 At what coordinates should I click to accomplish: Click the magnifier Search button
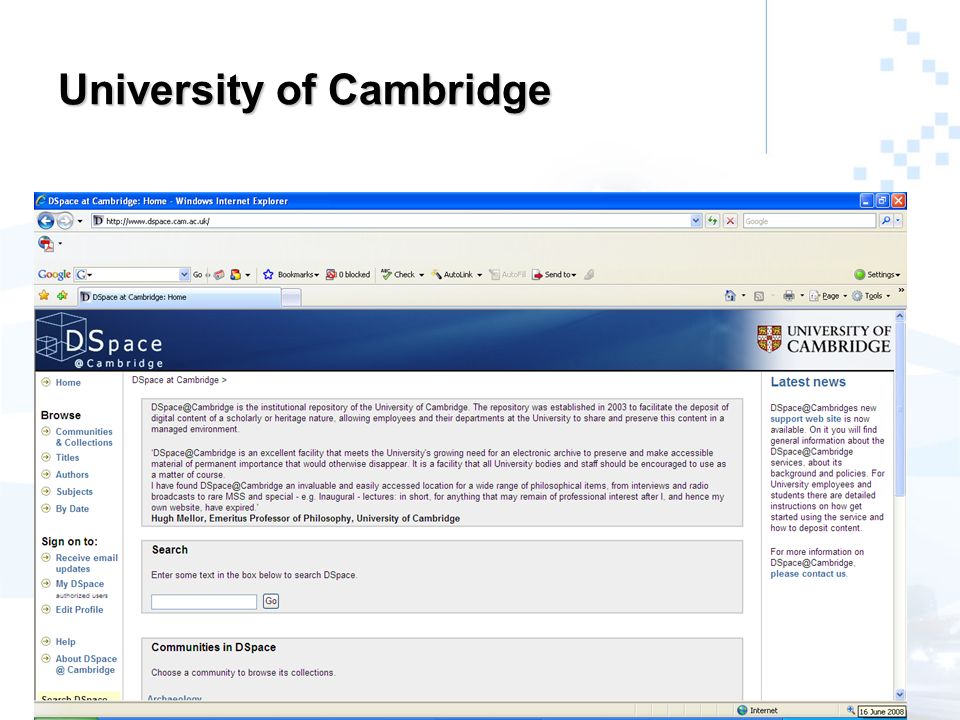coord(885,220)
